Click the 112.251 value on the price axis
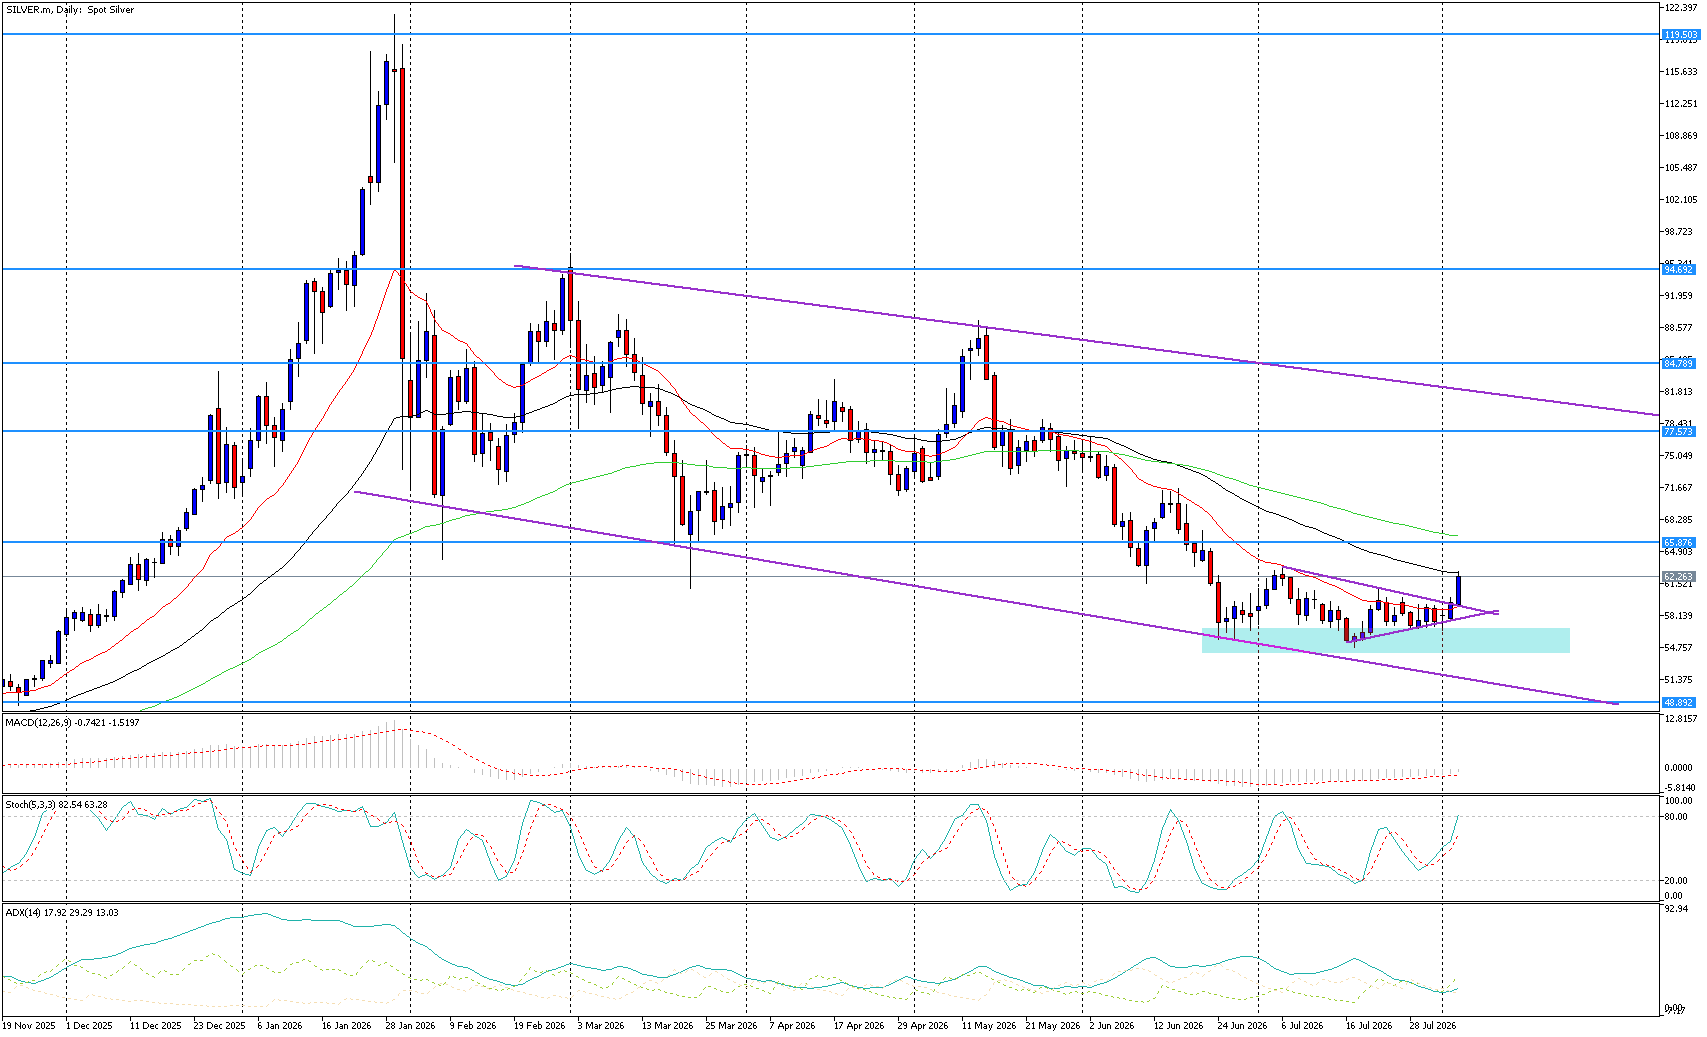 (1679, 103)
